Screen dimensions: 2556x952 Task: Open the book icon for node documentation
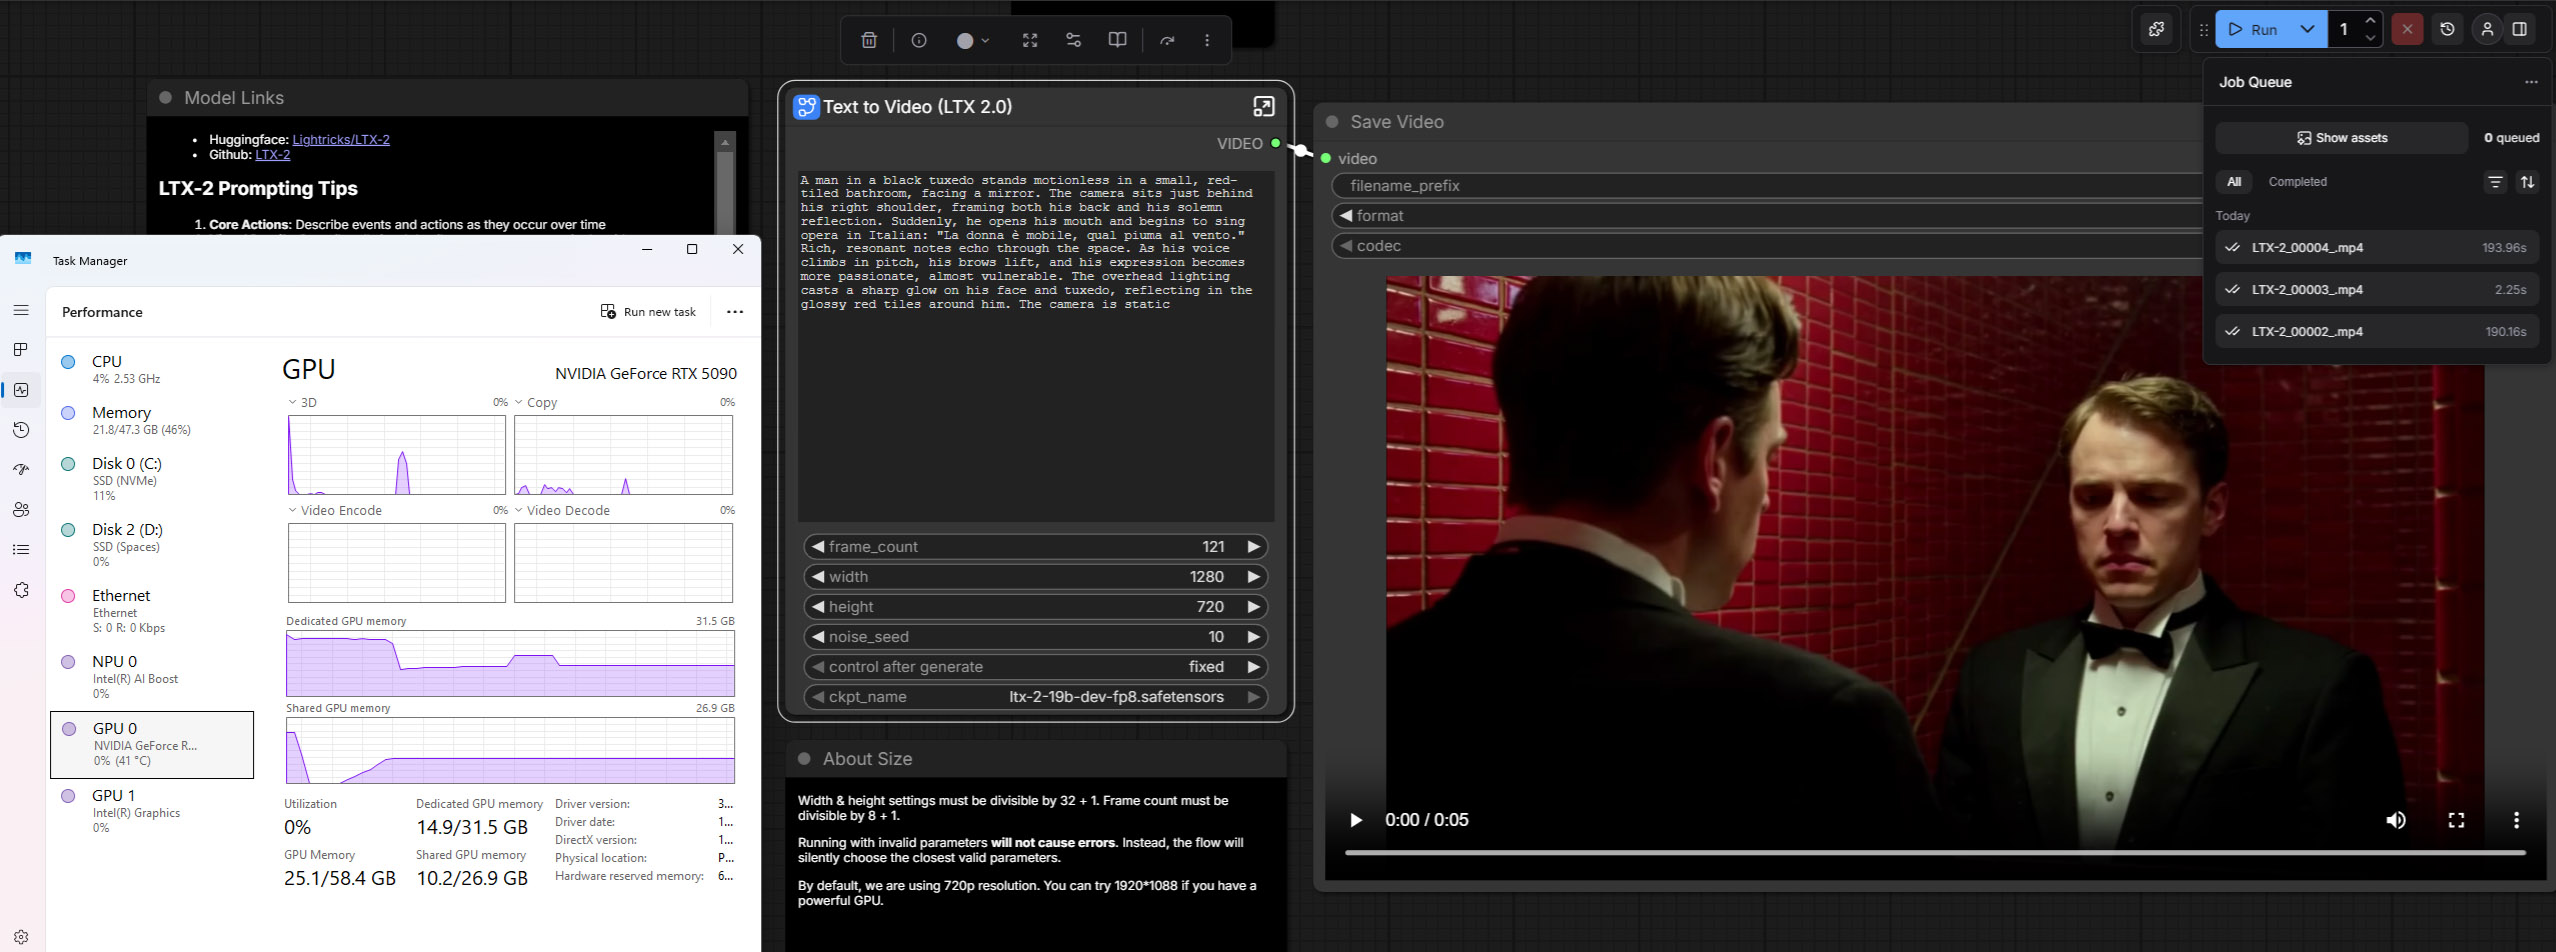tap(1117, 41)
